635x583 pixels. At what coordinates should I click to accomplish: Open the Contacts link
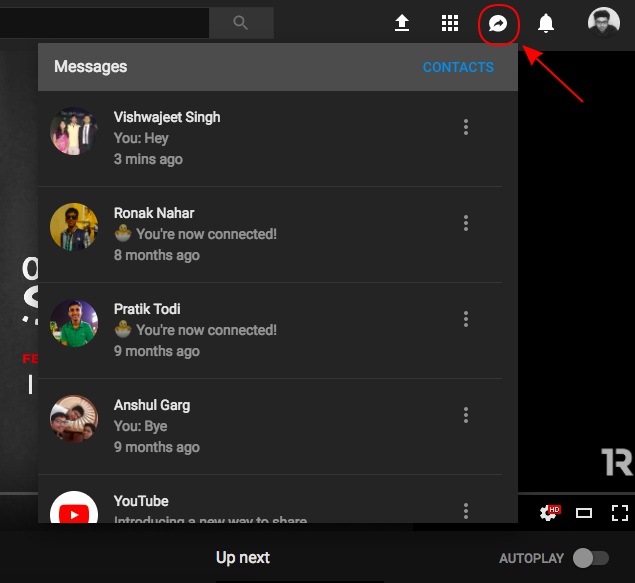point(458,67)
